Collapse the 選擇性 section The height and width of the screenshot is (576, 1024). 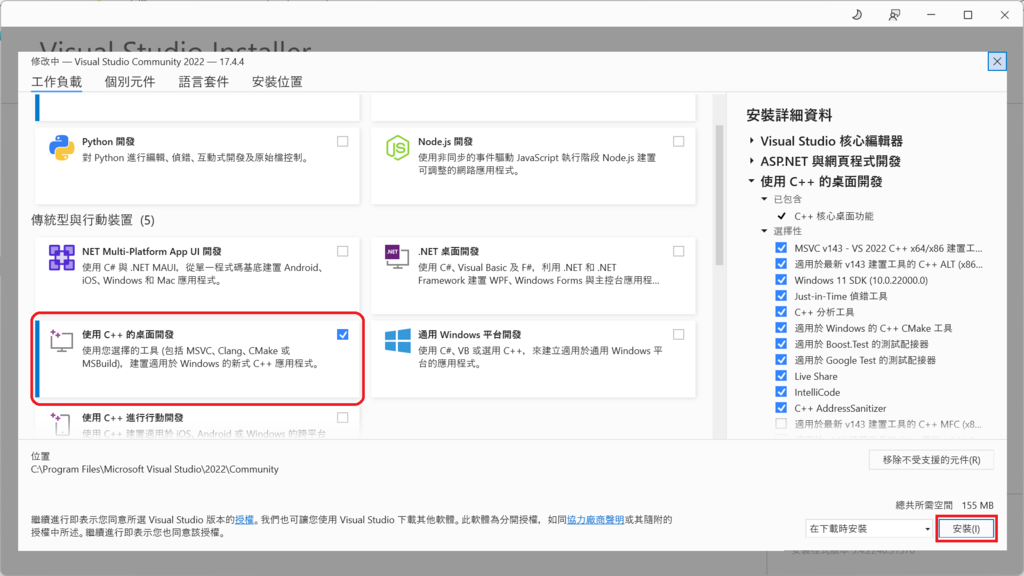(x=764, y=231)
